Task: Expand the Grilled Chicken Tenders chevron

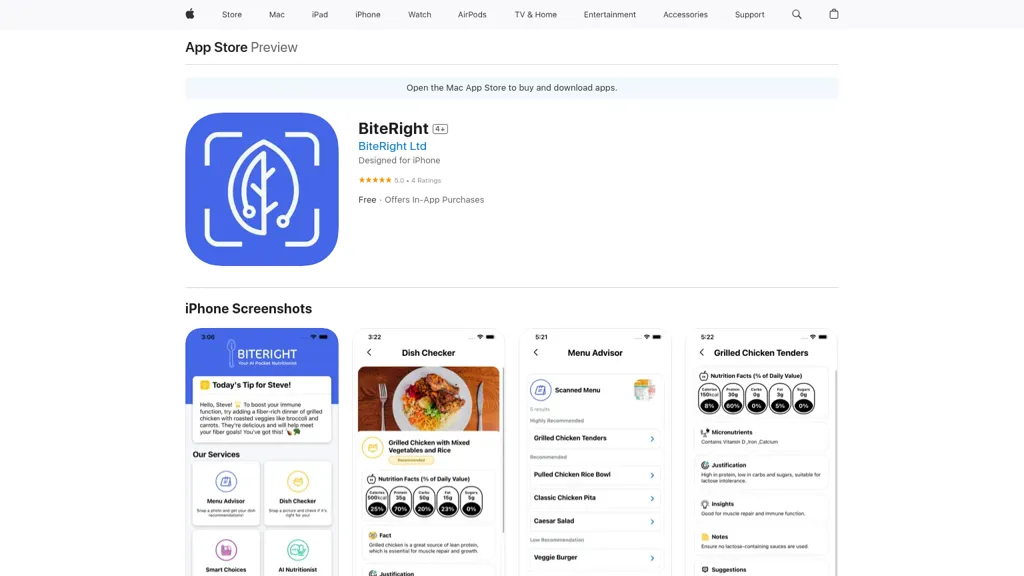Action: (652, 439)
